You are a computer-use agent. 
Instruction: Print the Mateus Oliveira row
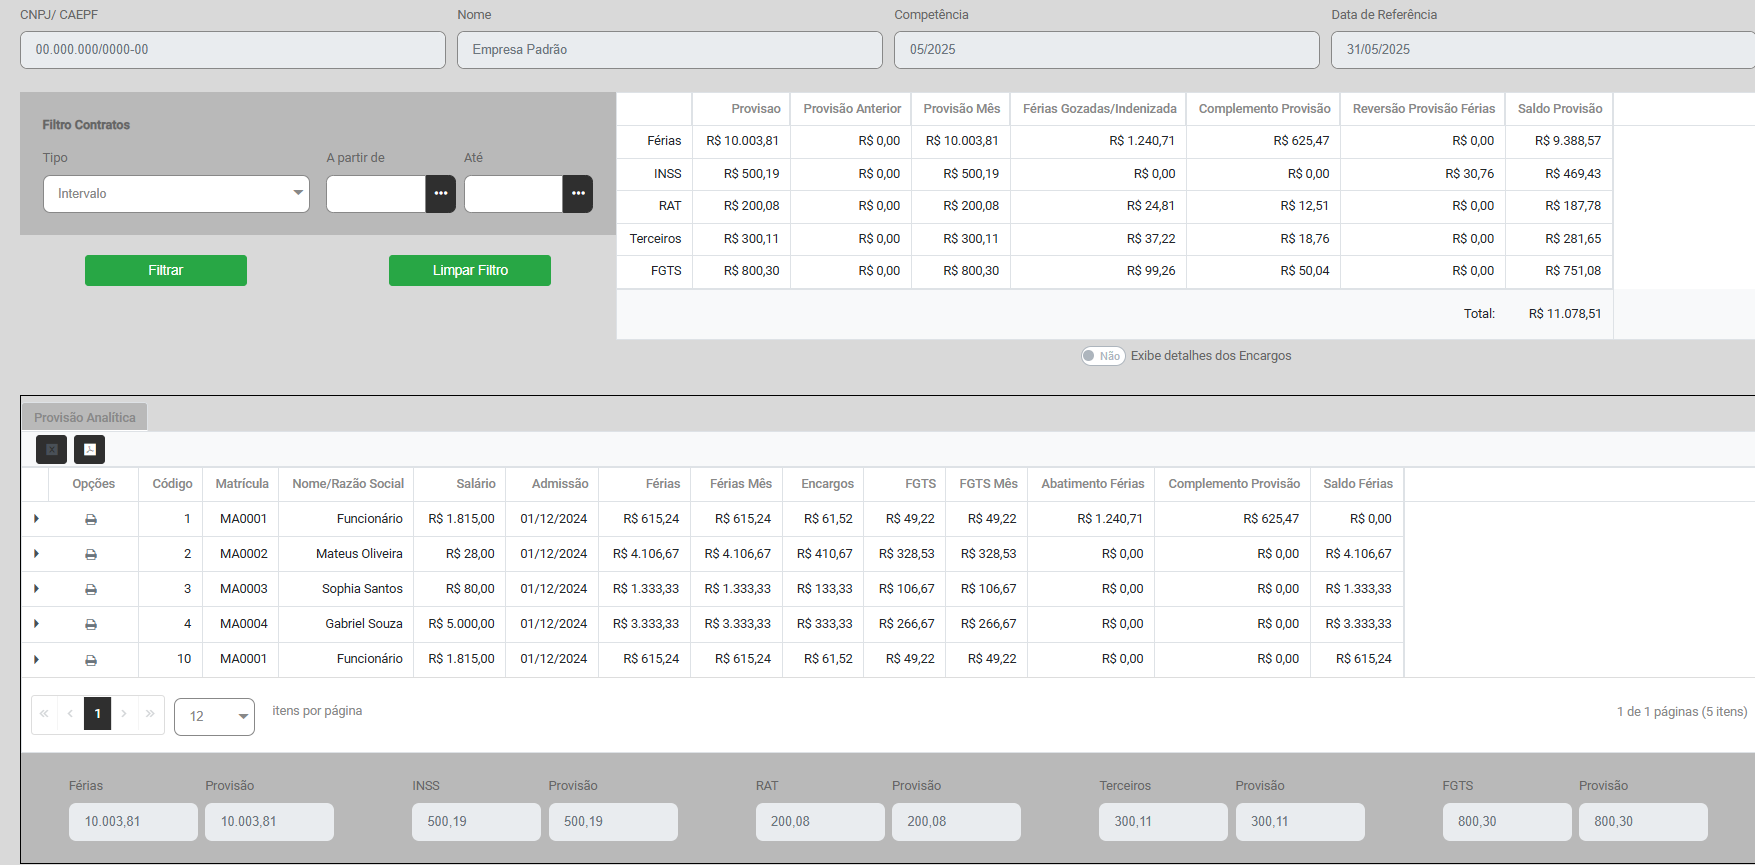coord(91,554)
